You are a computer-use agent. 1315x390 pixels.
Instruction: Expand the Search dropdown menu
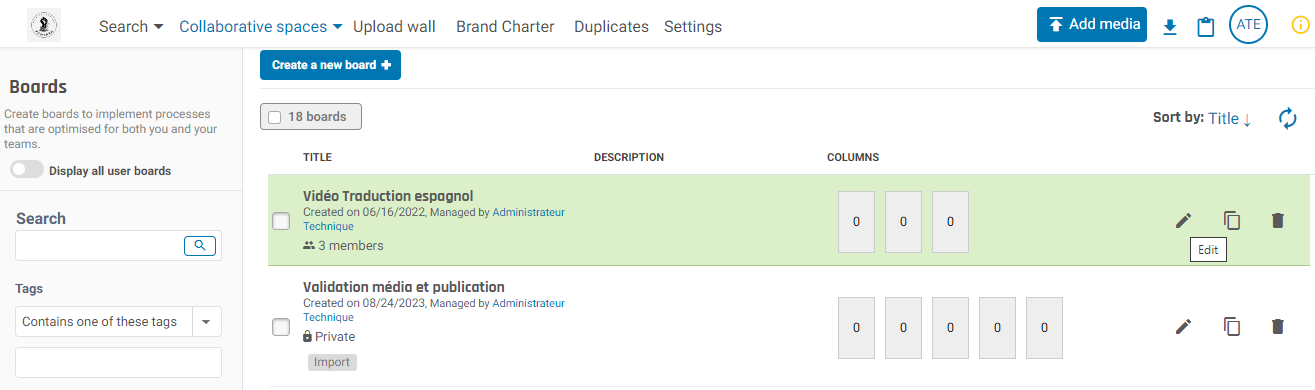click(x=131, y=27)
